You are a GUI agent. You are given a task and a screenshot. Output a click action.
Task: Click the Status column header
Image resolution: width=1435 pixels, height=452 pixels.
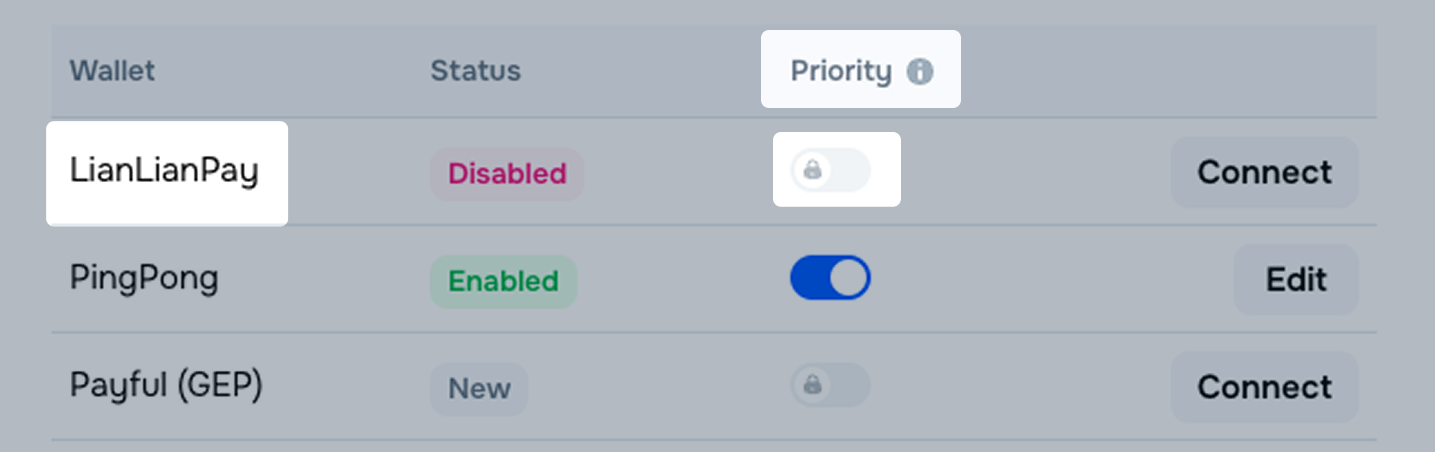475,71
